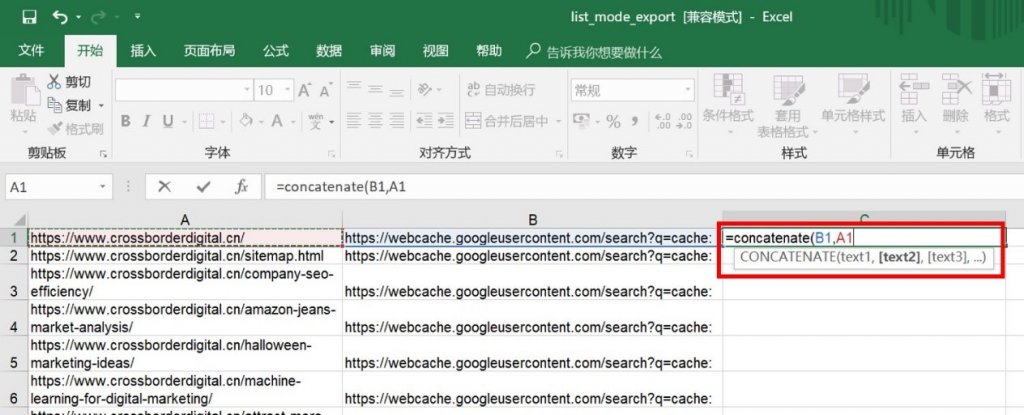Click the percent style icon
This screenshot has width=1024, height=415.
click(x=613, y=121)
